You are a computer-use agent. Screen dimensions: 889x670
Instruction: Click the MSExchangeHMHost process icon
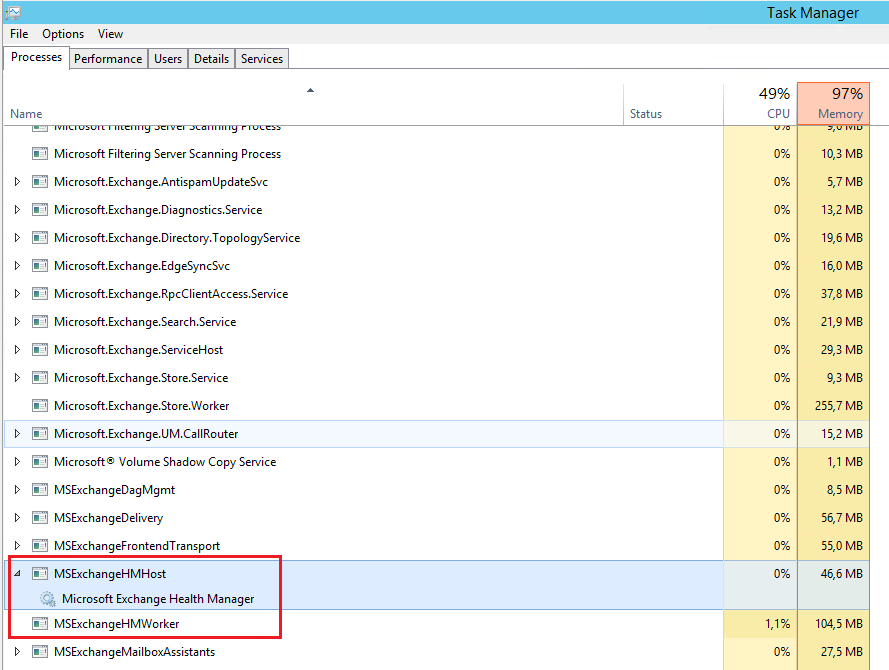[x=40, y=574]
